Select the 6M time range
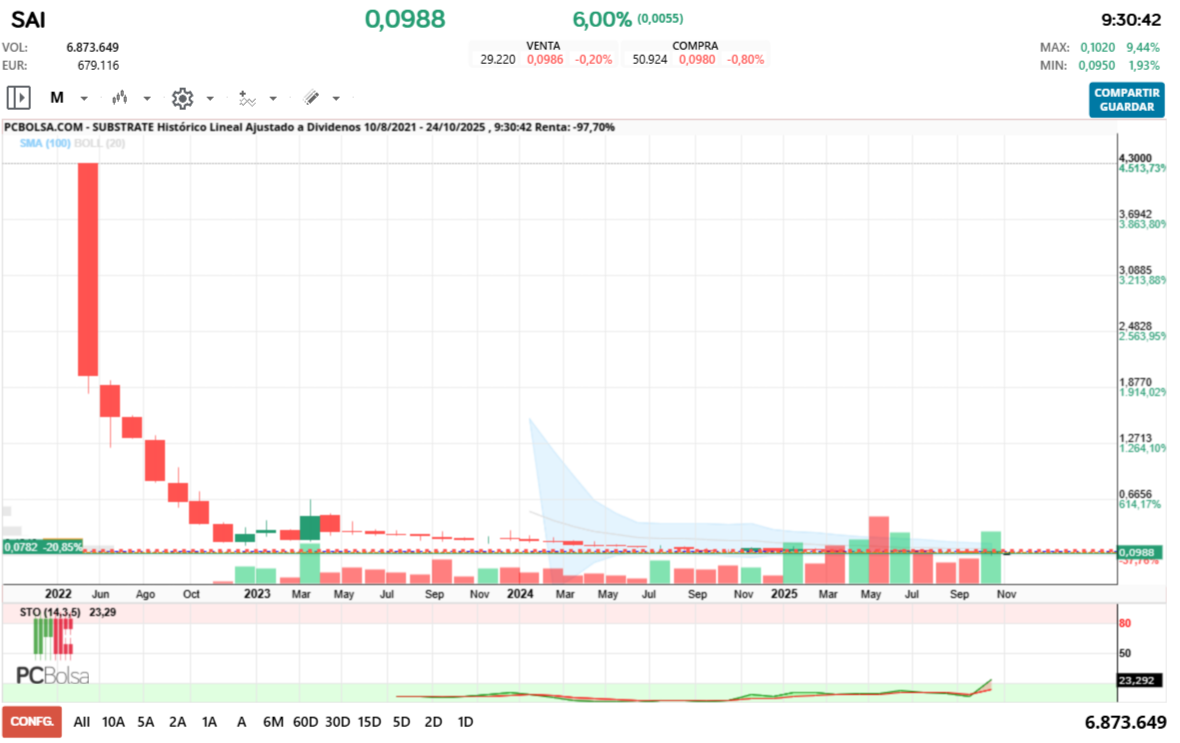 tap(273, 722)
